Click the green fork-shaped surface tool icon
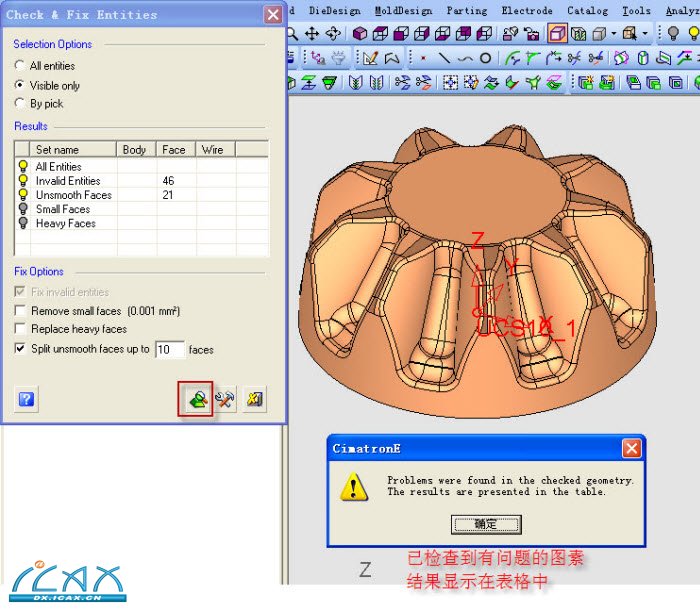 [x=533, y=83]
